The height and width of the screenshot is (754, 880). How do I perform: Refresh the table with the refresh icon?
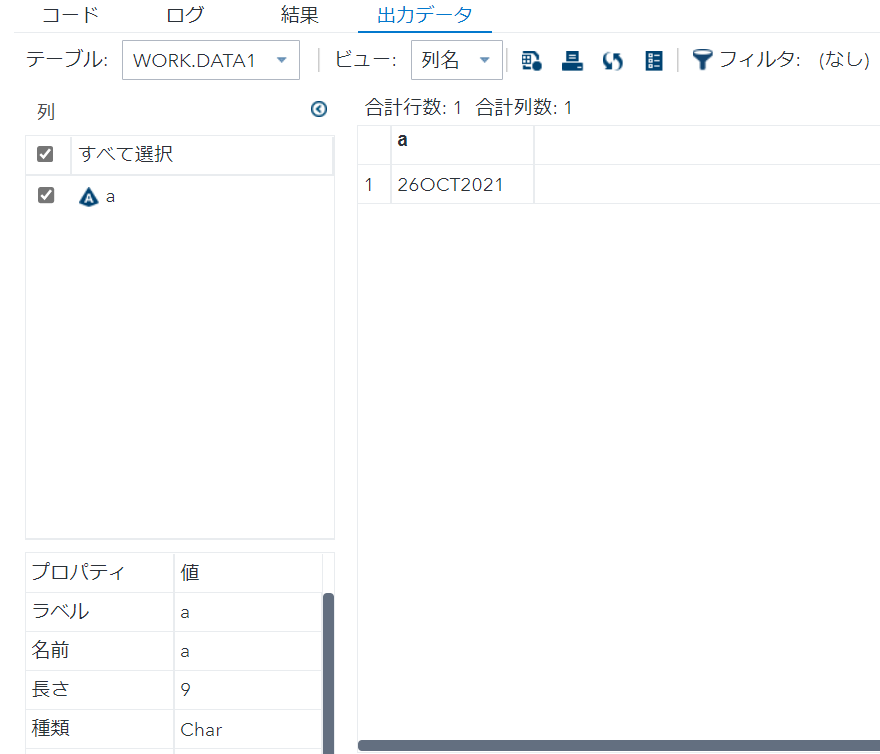click(613, 61)
